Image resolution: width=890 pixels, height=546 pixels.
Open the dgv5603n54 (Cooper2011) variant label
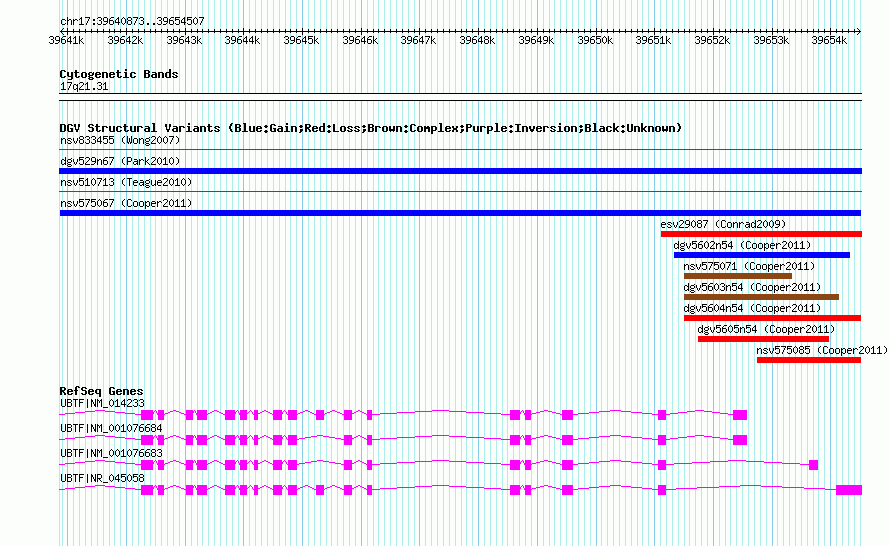753,287
